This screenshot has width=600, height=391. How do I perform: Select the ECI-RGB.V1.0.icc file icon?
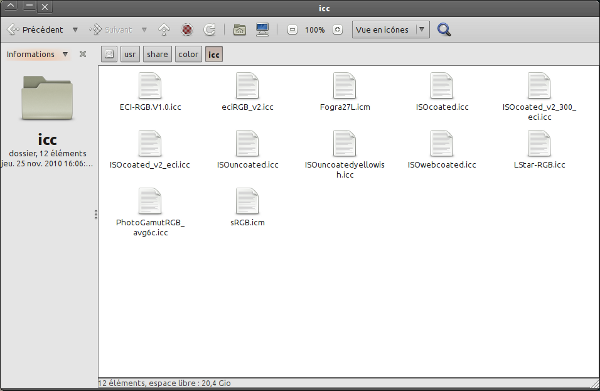pyautogui.click(x=150, y=86)
